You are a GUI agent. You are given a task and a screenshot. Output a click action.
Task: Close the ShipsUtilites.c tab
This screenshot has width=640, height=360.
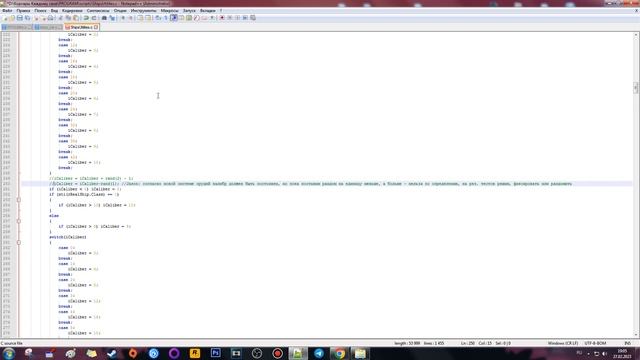96,27
